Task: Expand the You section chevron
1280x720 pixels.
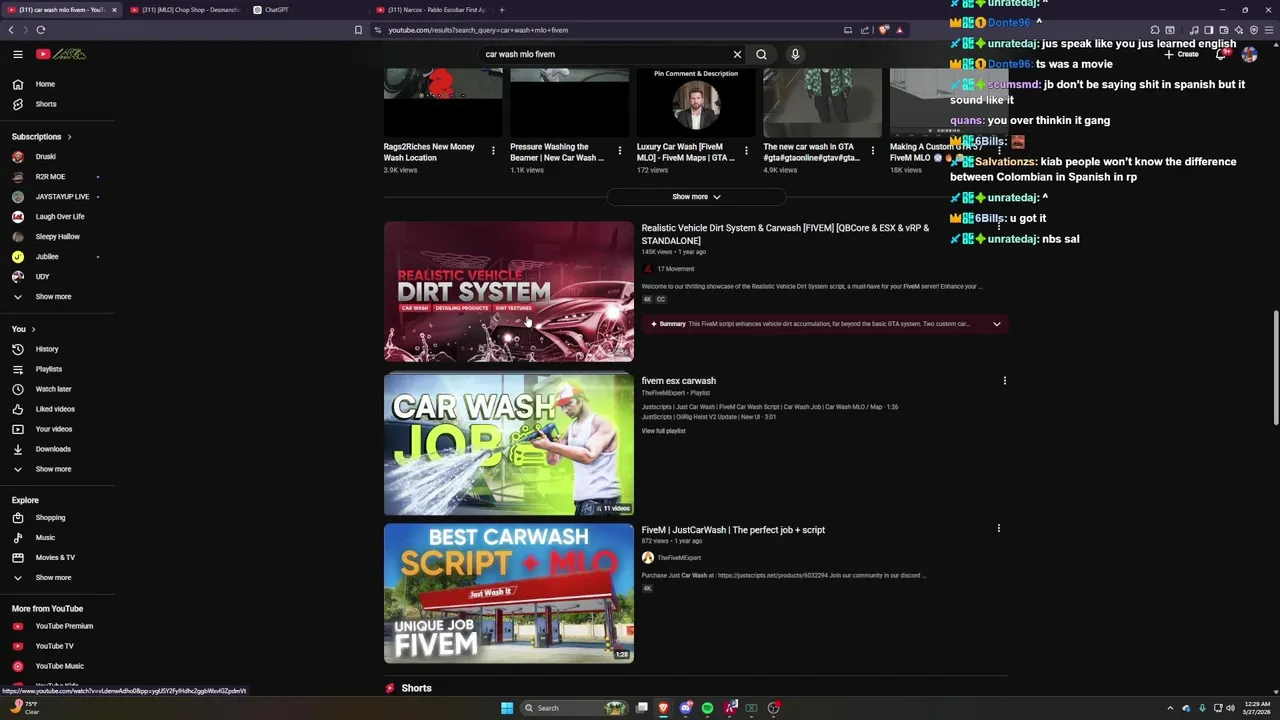Action: (33, 329)
